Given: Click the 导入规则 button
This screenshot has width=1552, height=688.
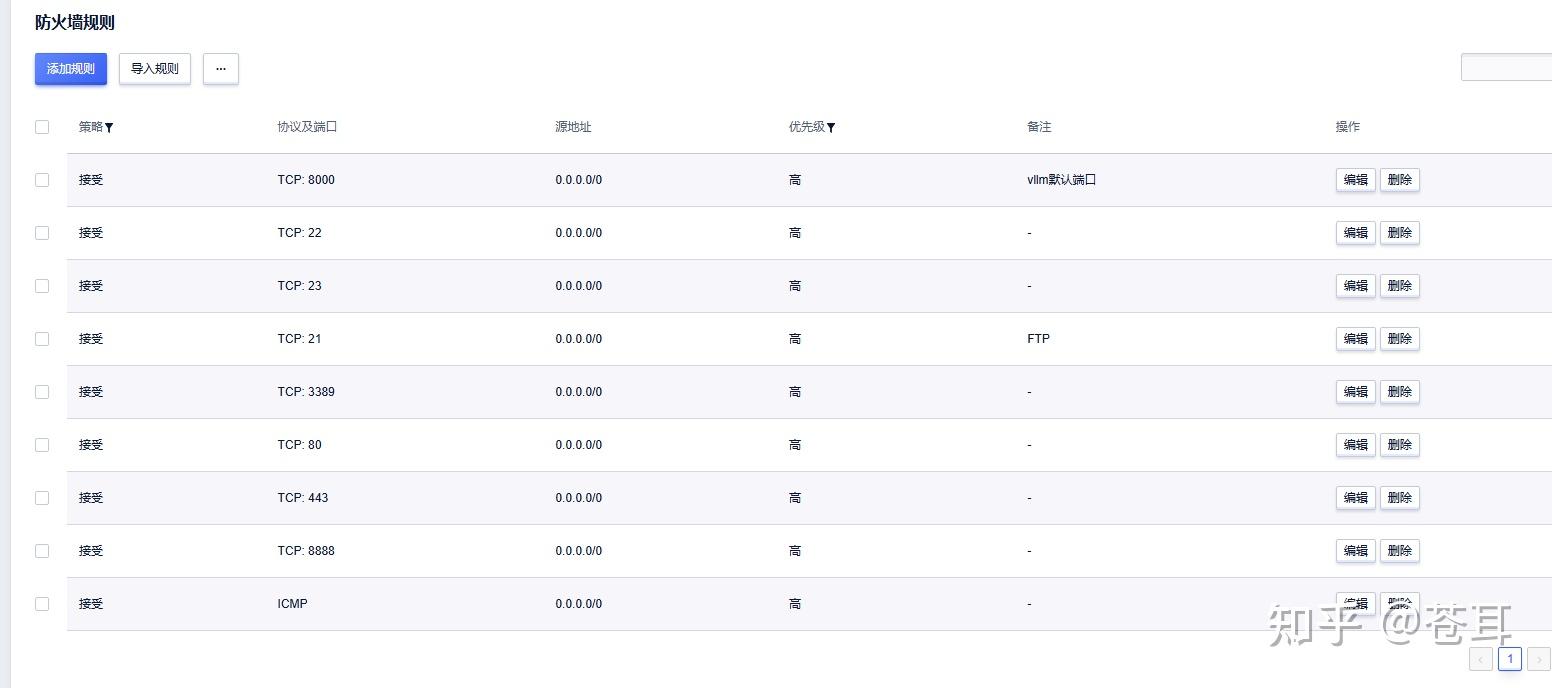Looking at the screenshot, I should click(155, 69).
